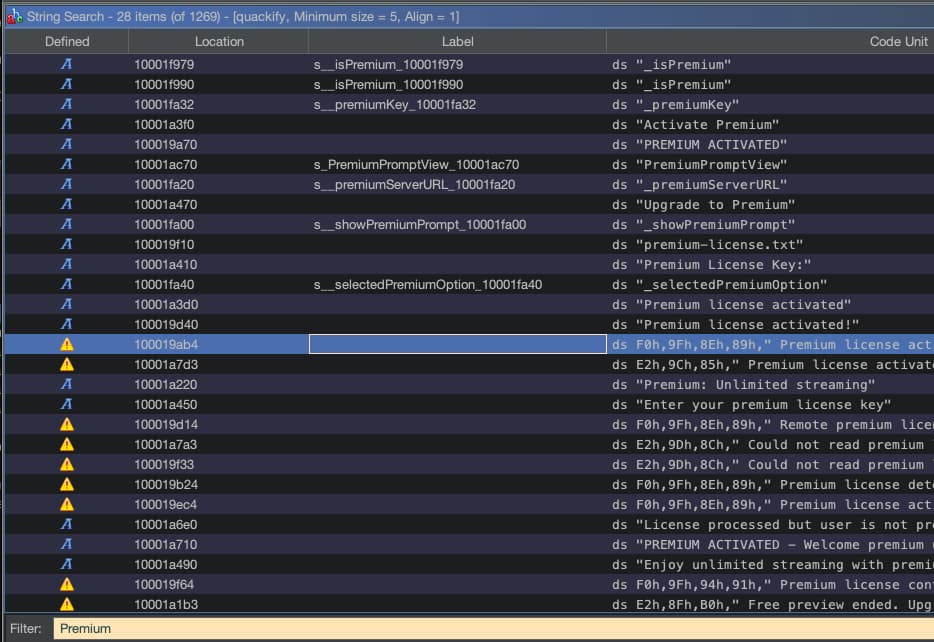Focus the Filter text field containing Premium
Viewport: 934px width, 642px height.
[x=490, y=628]
